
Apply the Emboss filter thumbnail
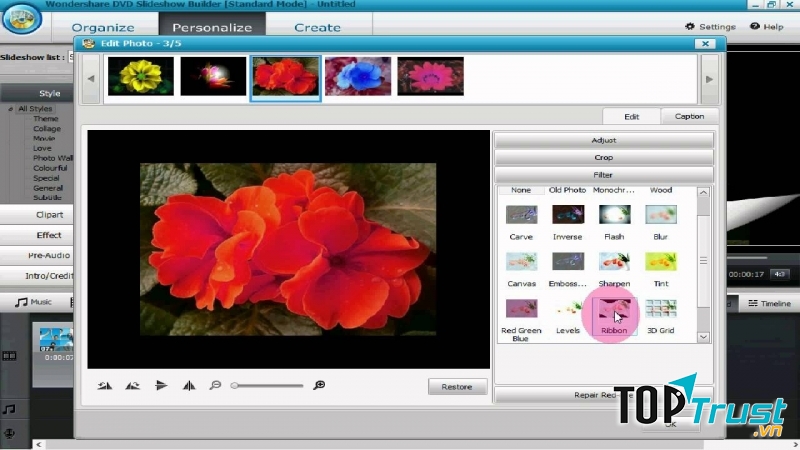click(568, 262)
